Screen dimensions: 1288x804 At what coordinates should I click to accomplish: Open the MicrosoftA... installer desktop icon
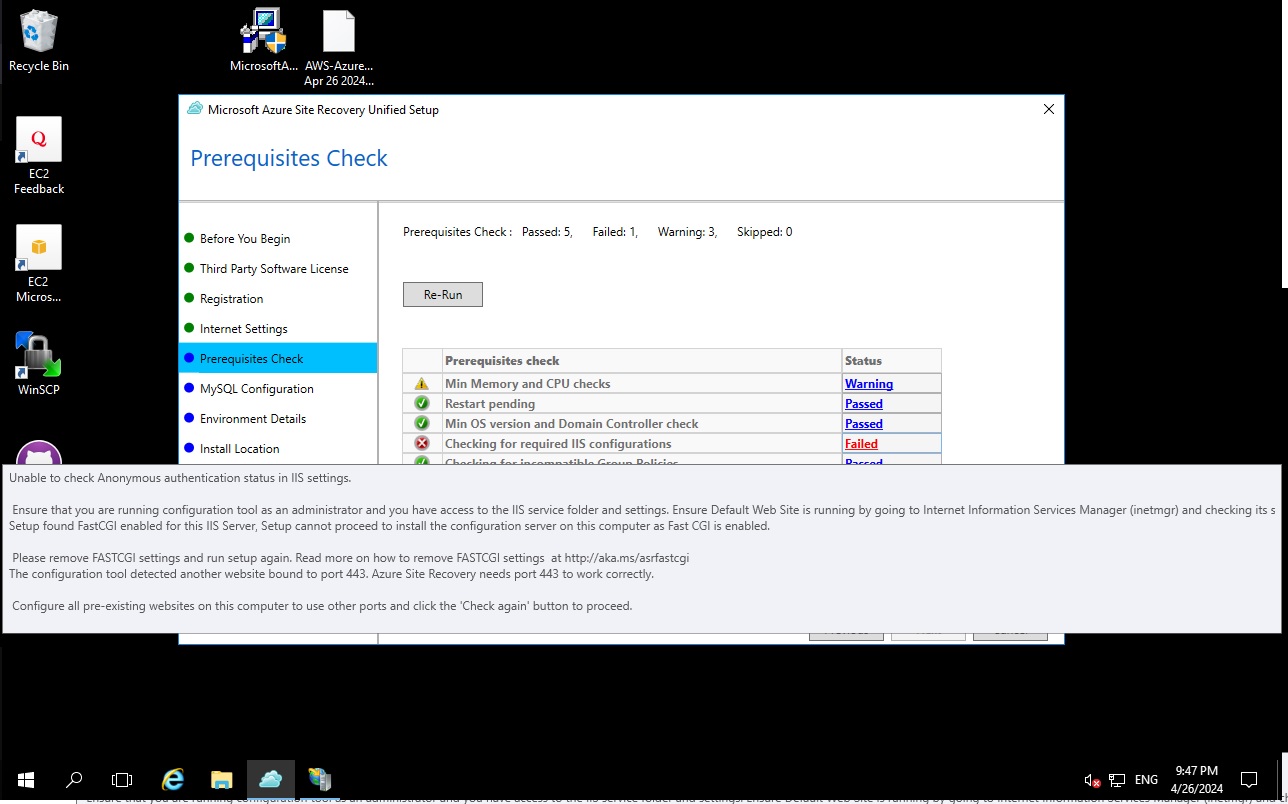click(x=264, y=41)
